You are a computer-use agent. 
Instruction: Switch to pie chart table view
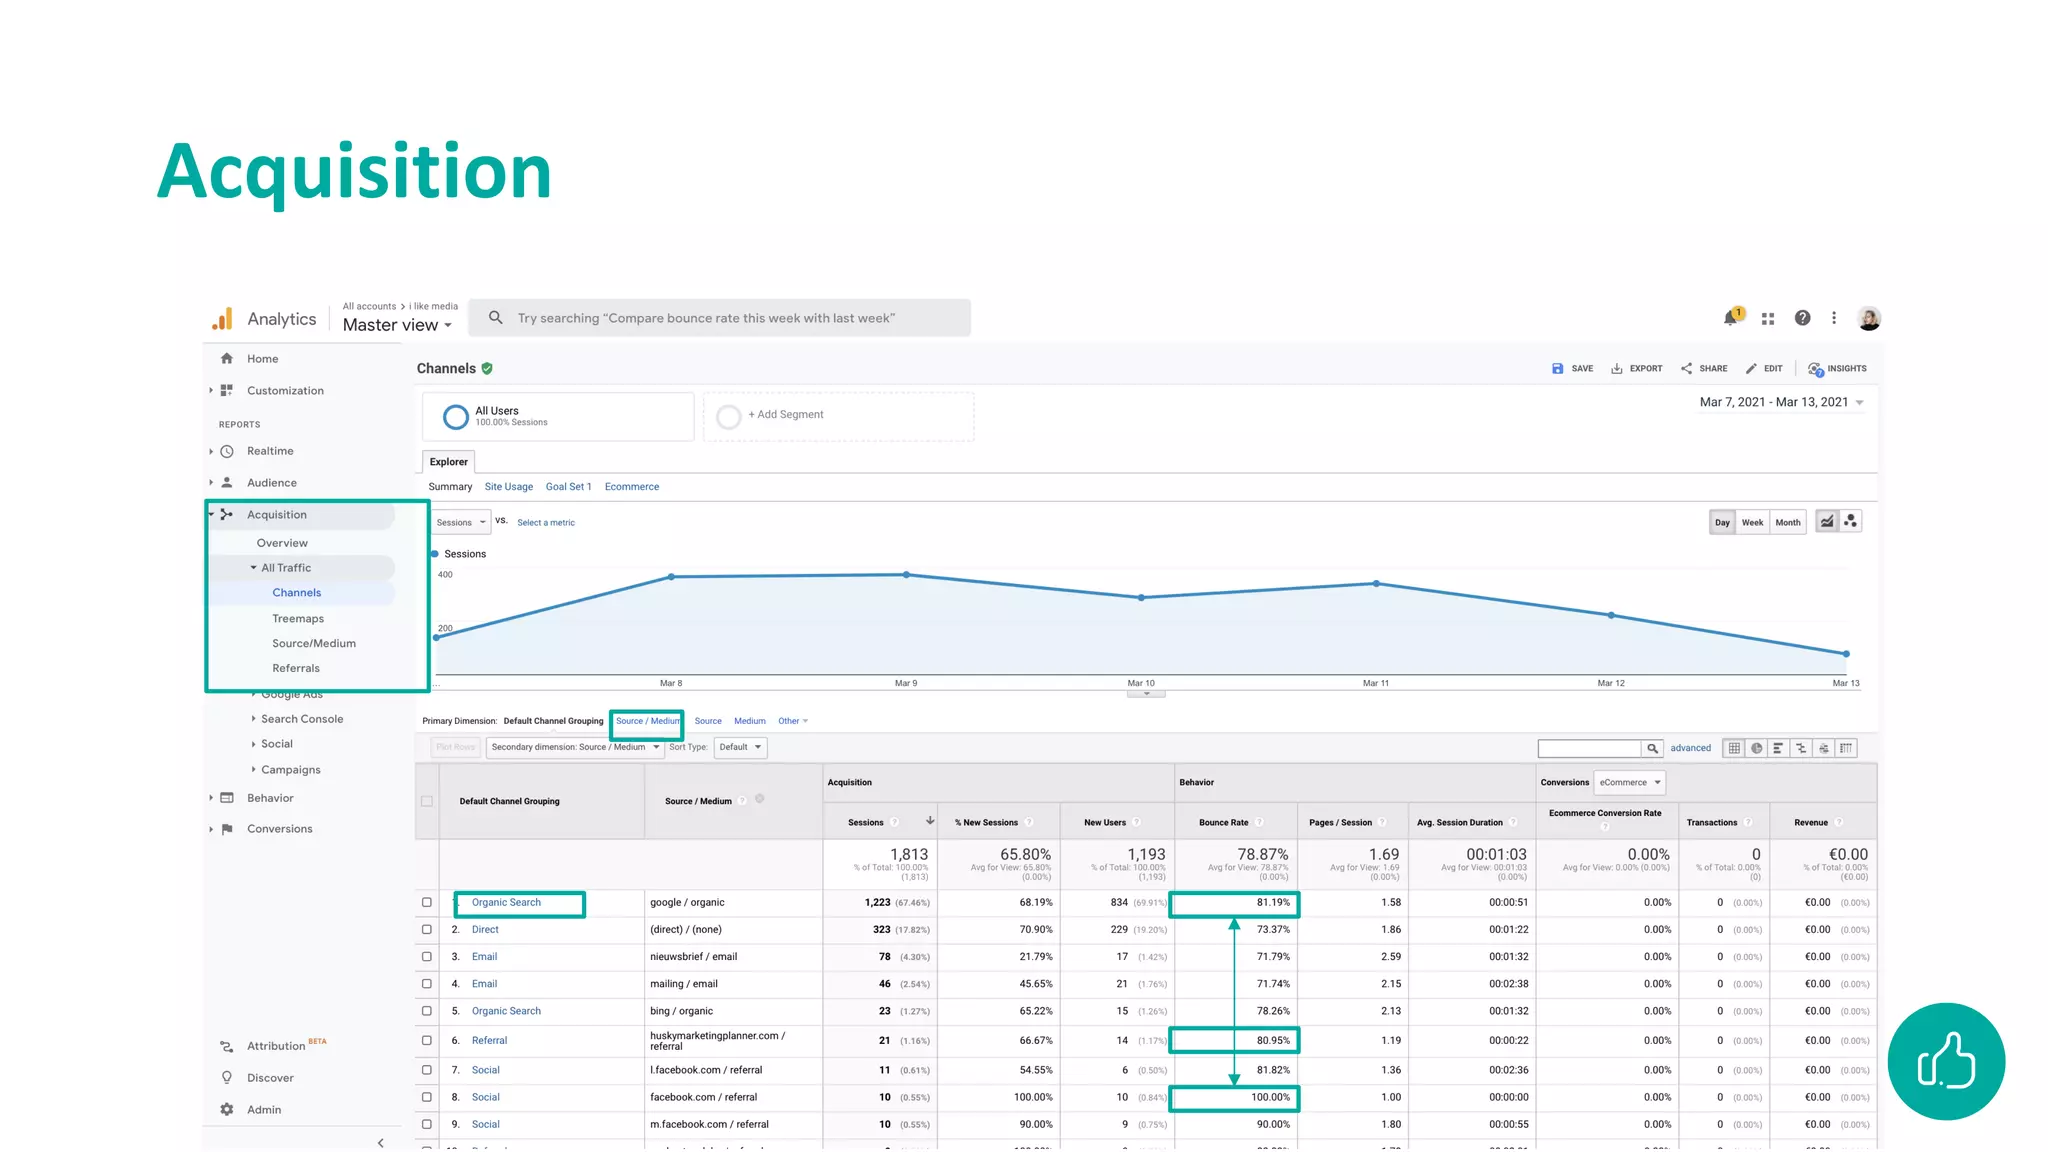click(x=1756, y=748)
